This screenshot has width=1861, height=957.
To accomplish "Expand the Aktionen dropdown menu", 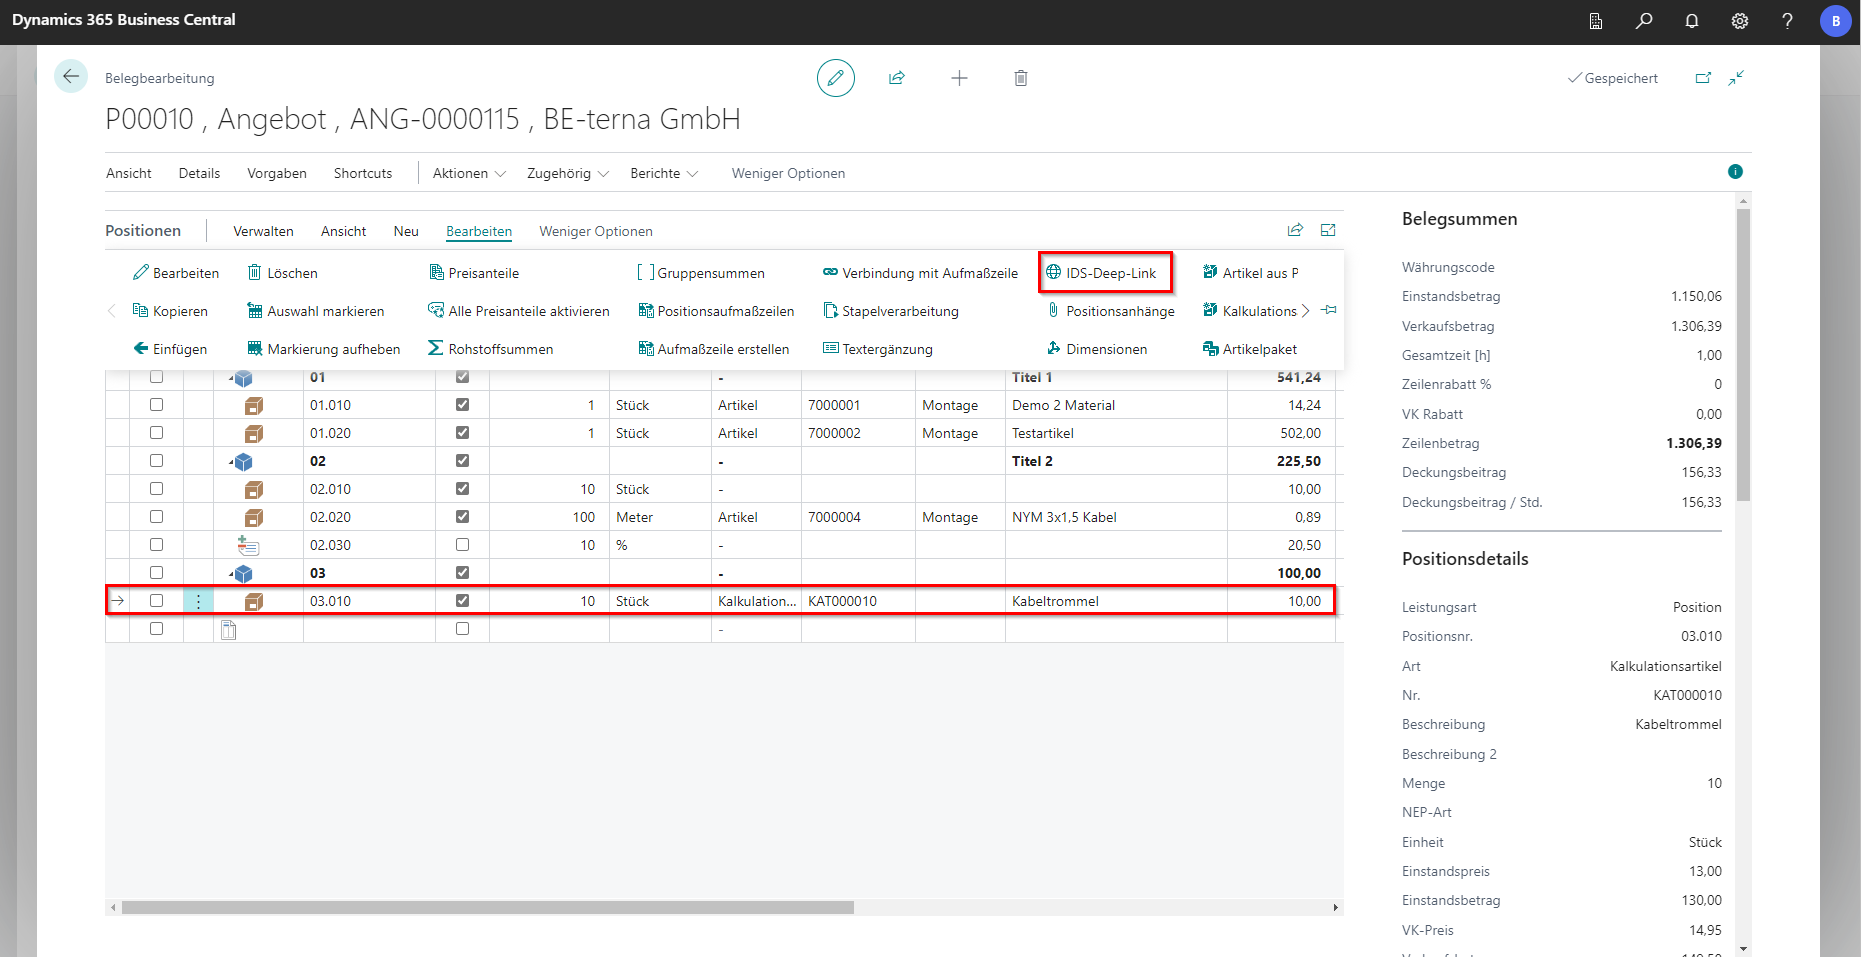I will tap(469, 174).
